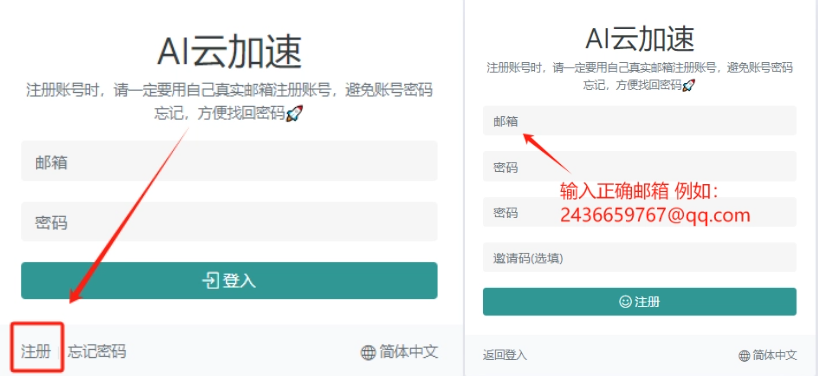
Task: Focus the second 密码 confirm field on registration form
Action: 639,212
